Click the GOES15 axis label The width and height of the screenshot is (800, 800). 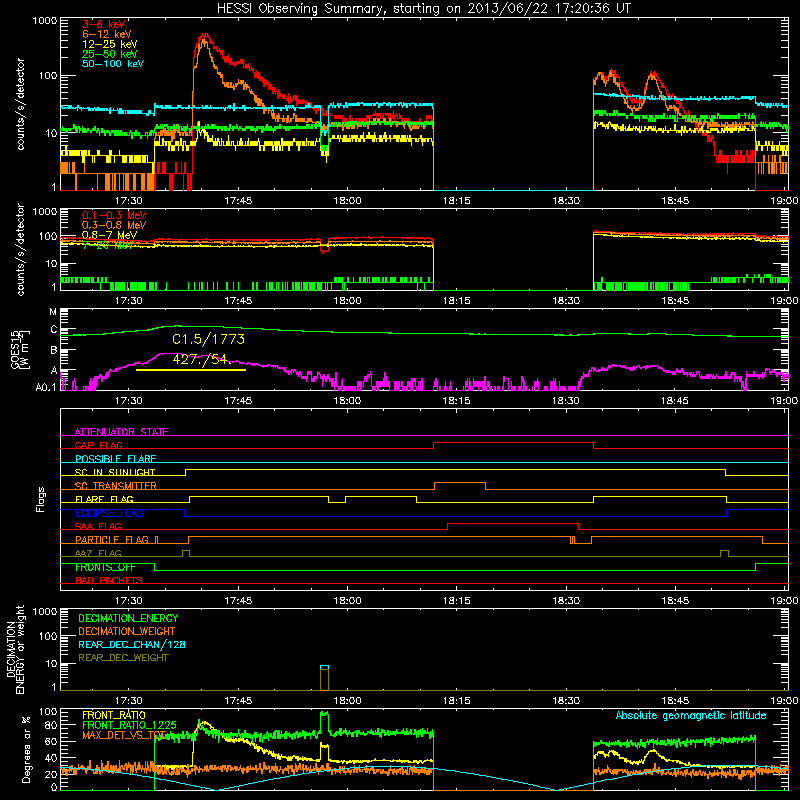15,348
